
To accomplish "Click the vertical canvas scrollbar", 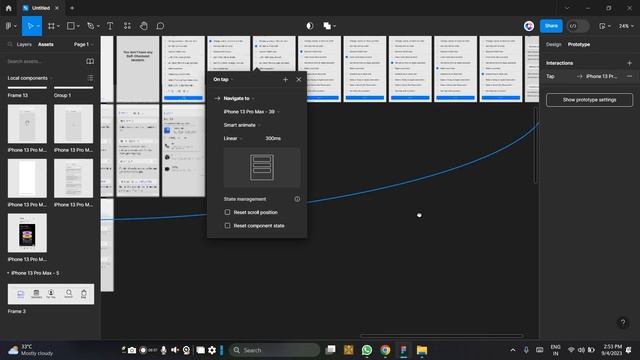I will click(536, 144).
